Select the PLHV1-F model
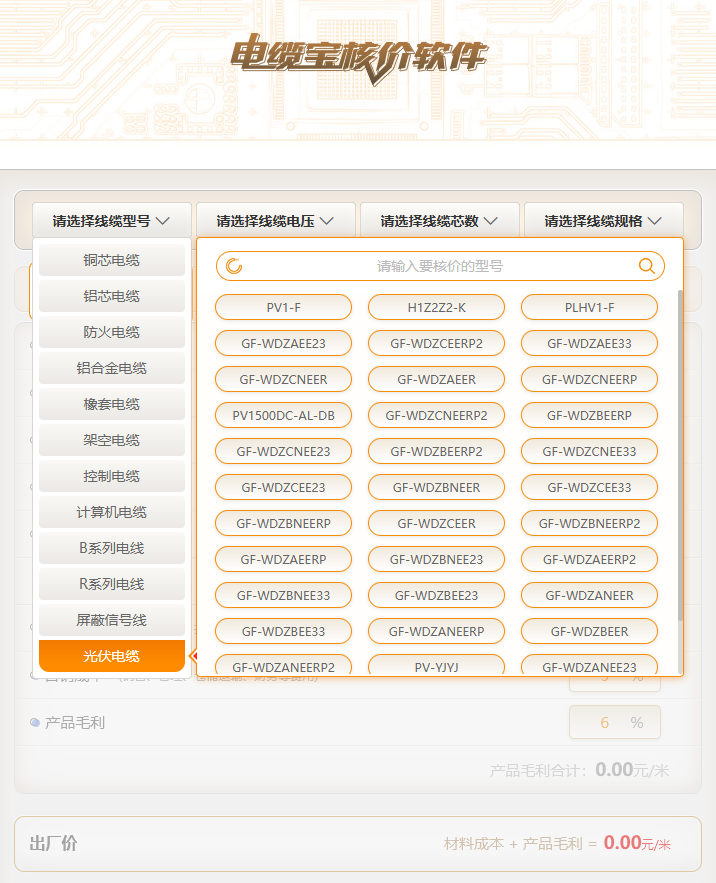Viewport: 716px width, 883px height. point(589,307)
